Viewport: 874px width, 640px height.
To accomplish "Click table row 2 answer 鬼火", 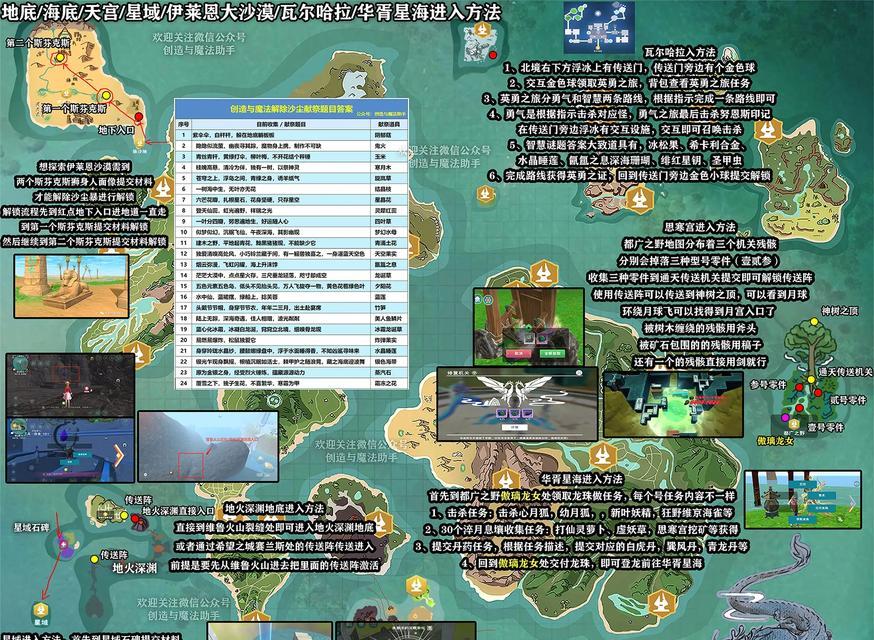I will click(379, 146).
